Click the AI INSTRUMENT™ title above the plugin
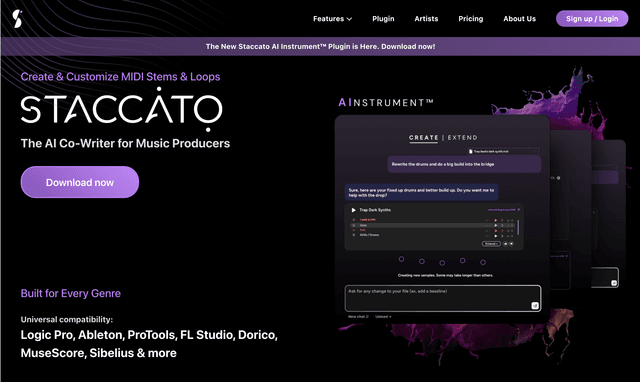The image size is (640, 382). click(386, 102)
